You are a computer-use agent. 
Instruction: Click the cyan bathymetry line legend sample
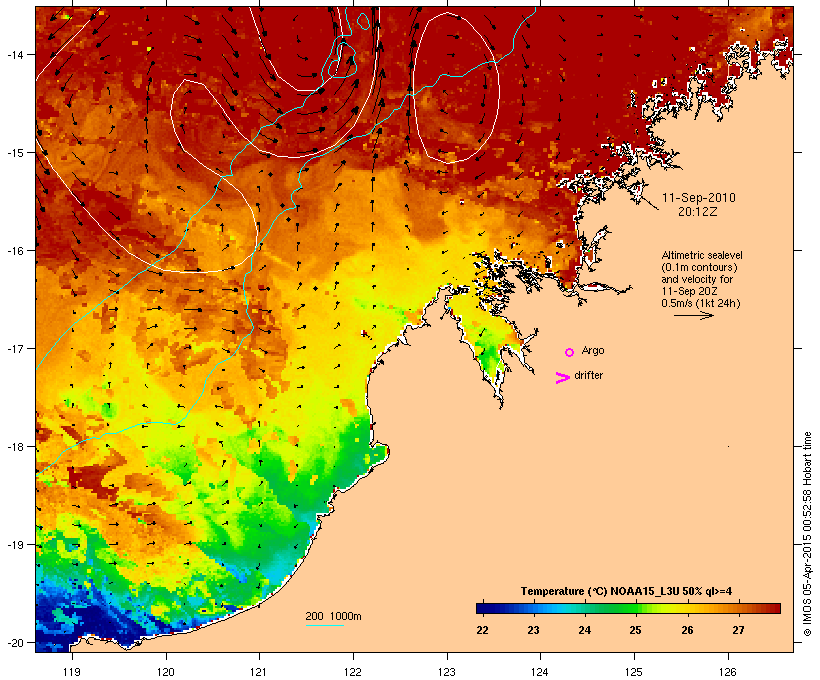[x=324, y=625]
